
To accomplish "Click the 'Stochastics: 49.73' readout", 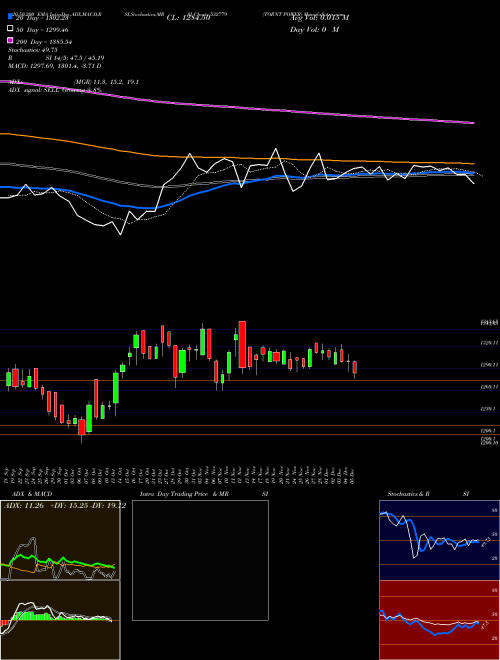I will coord(32,50).
